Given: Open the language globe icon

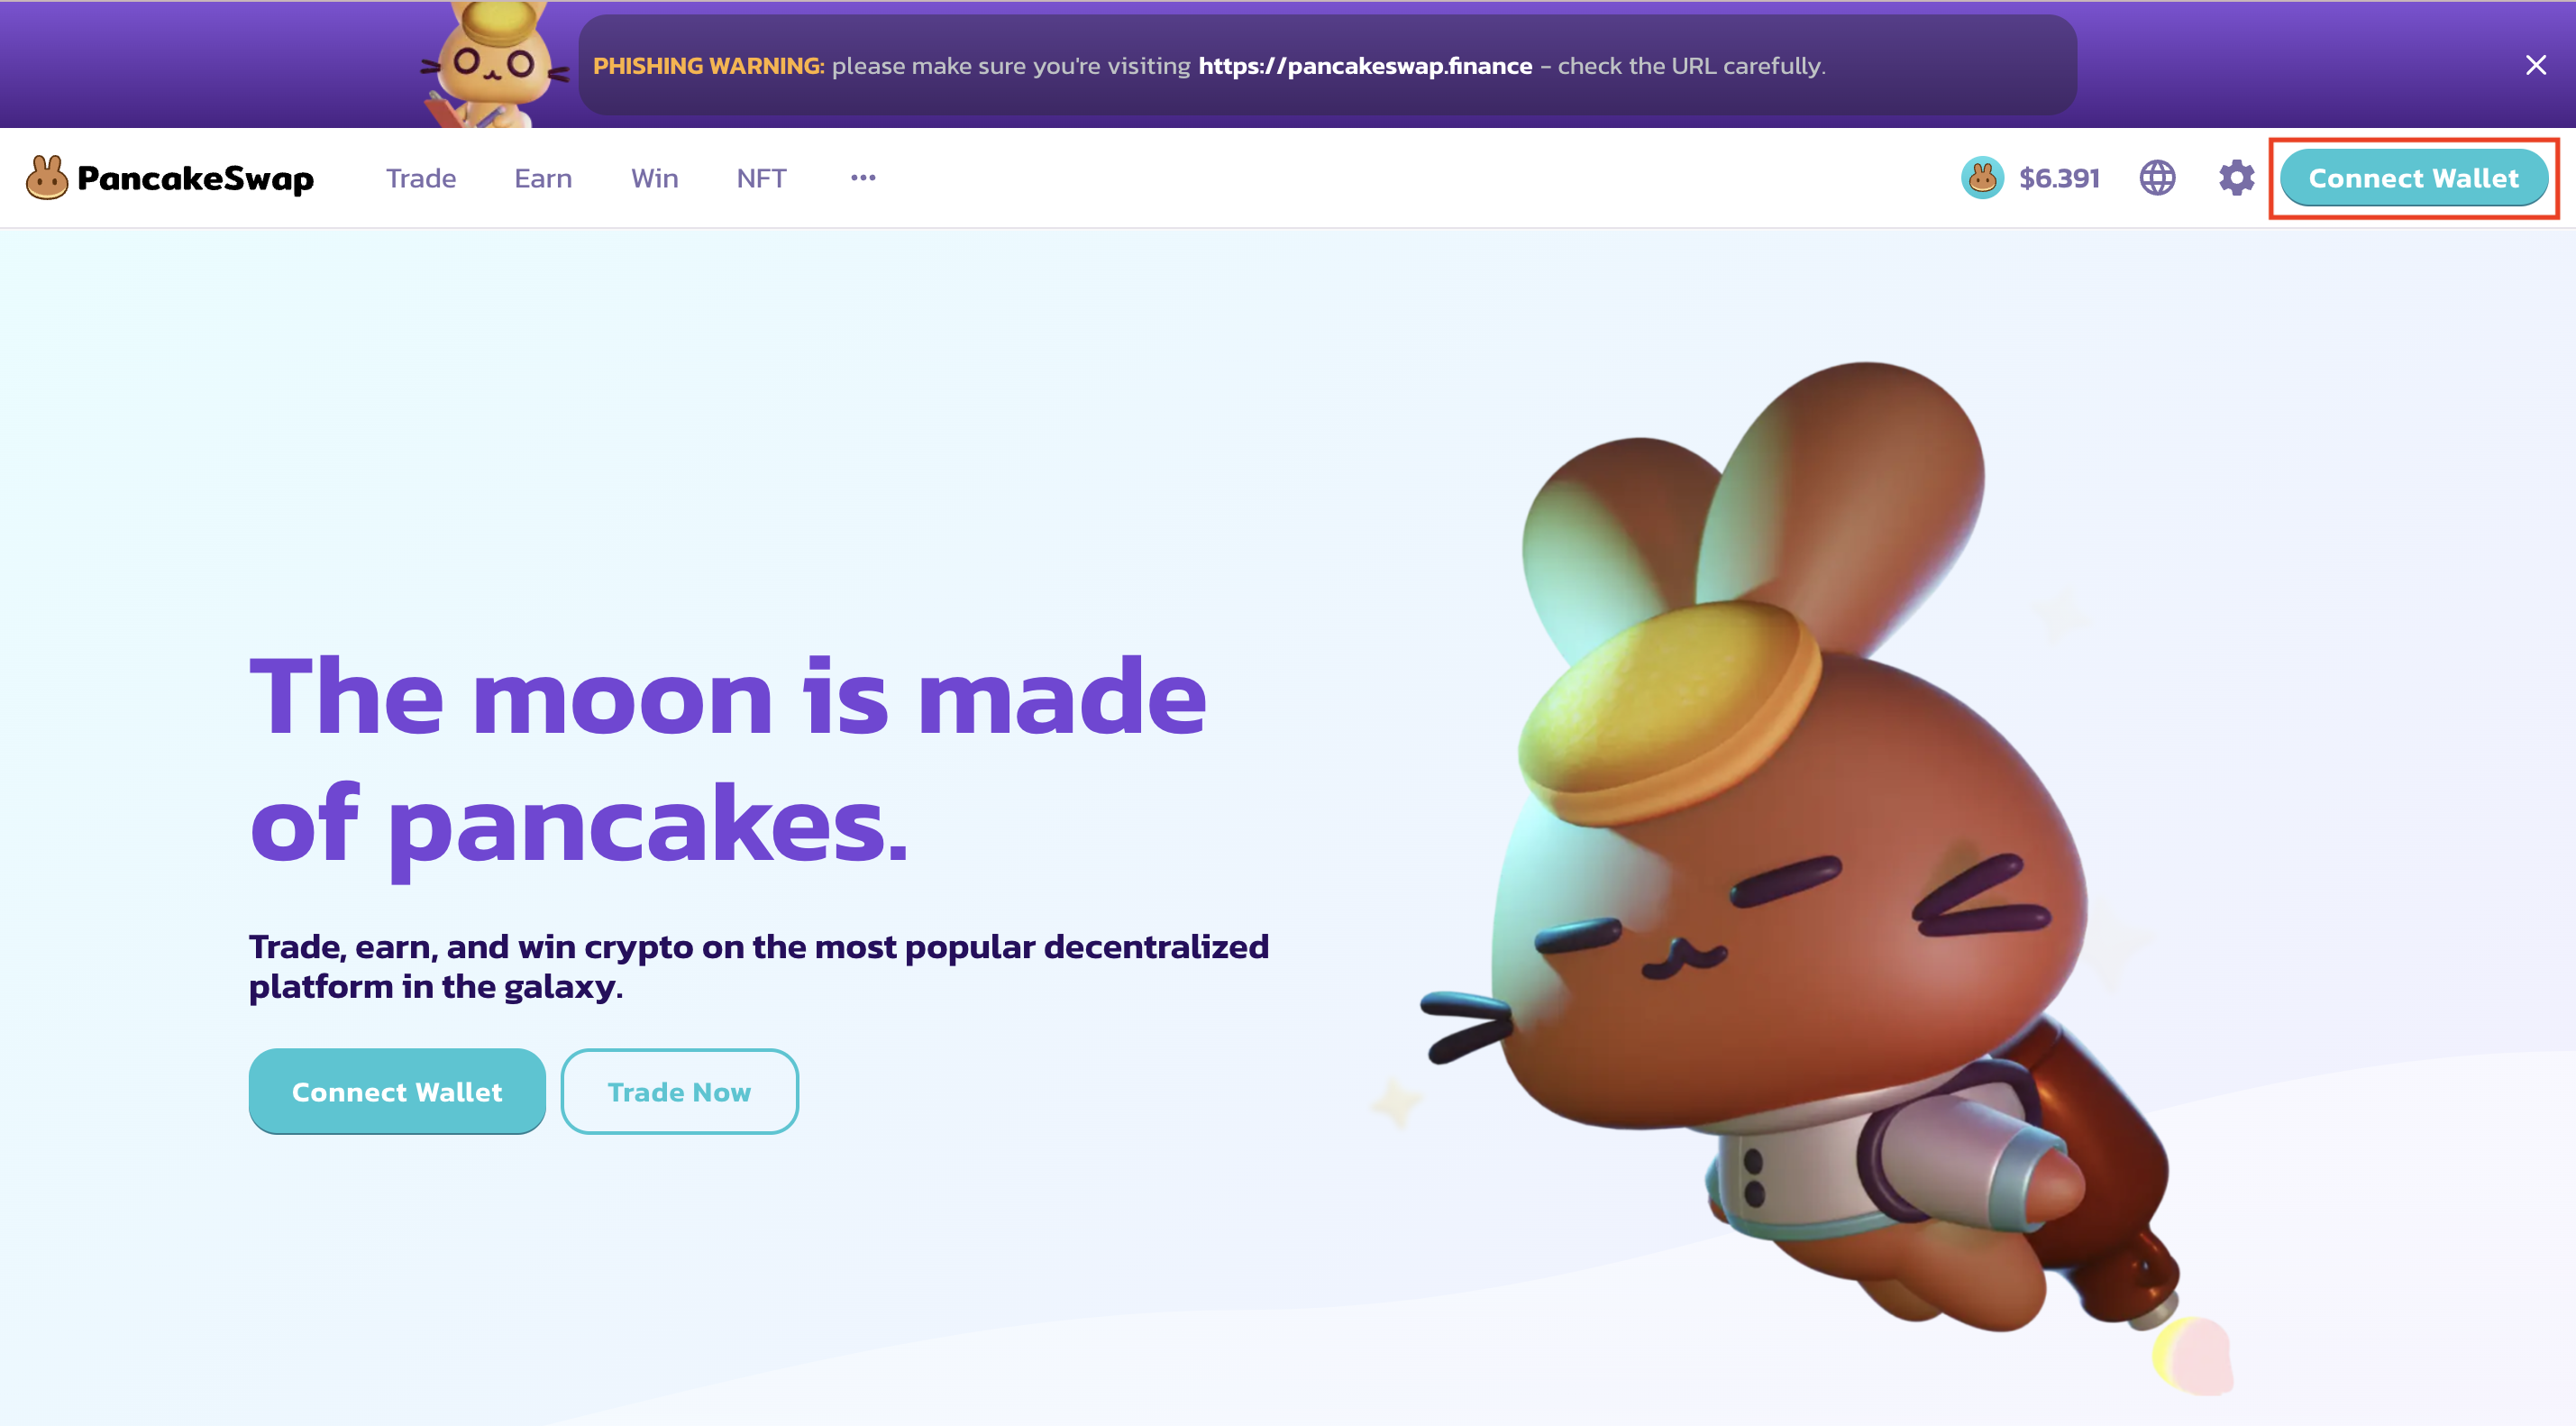Looking at the screenshot, I should point(2157,178).
